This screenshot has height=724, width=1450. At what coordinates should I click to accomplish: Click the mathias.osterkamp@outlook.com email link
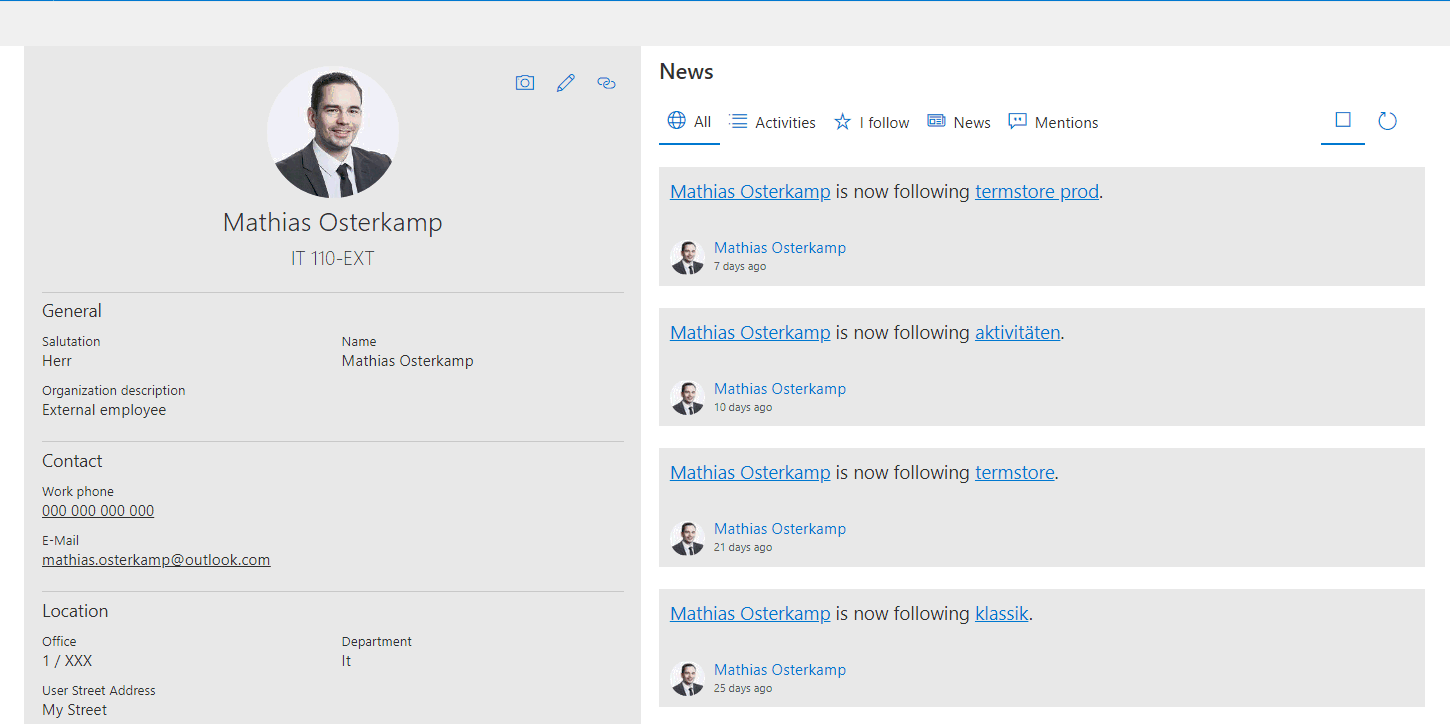156,560
